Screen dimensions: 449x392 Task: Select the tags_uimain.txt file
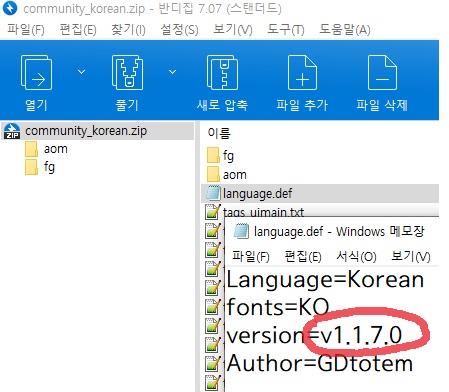[263, 212]
